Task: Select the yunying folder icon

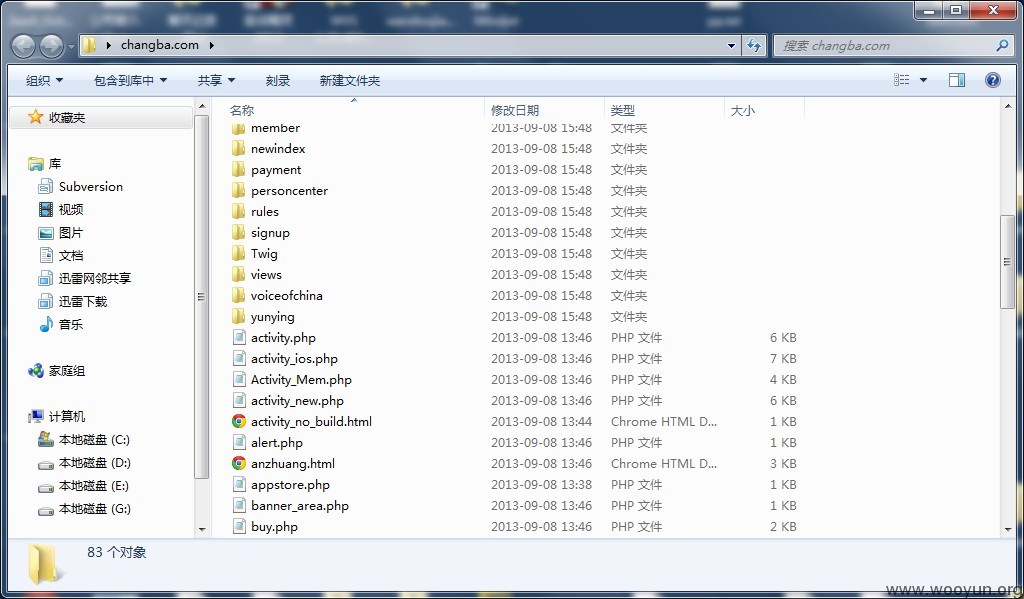Action: (238, 316)
